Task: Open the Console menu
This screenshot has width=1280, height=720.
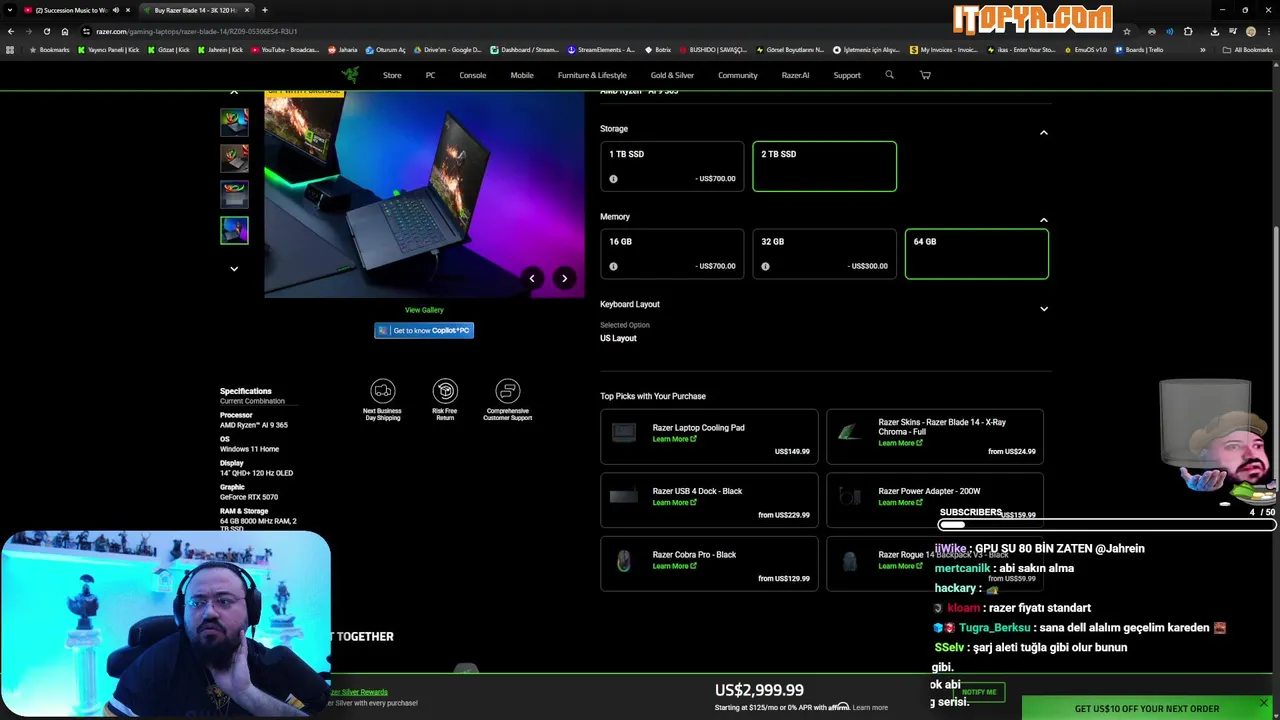Action: (x=473, y=75)
